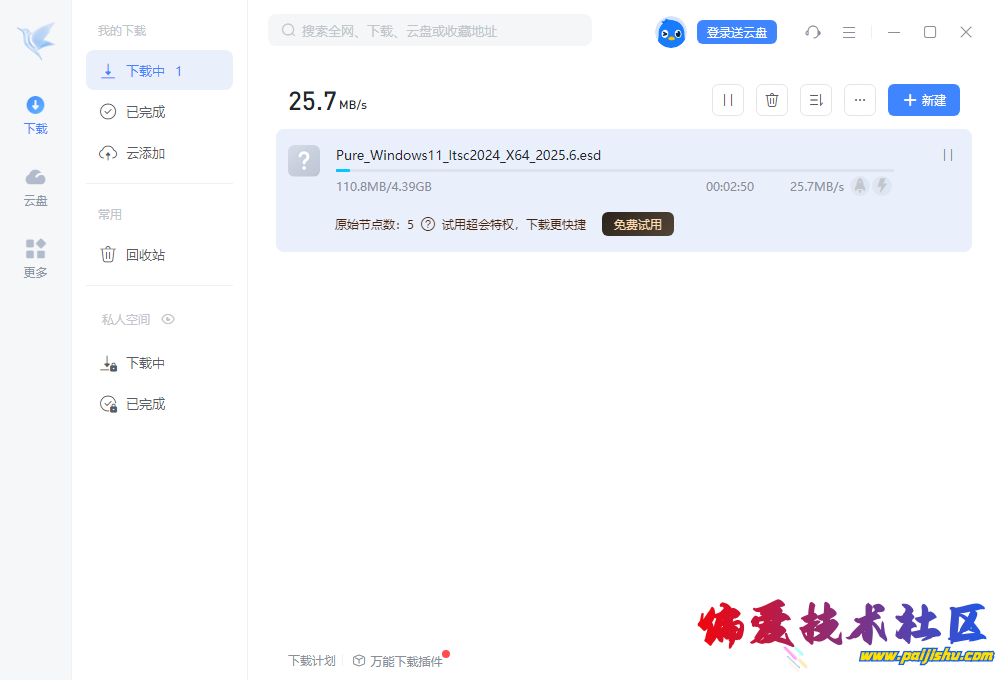Click the rocket speed-boost icon on the task

click(861, 185)
